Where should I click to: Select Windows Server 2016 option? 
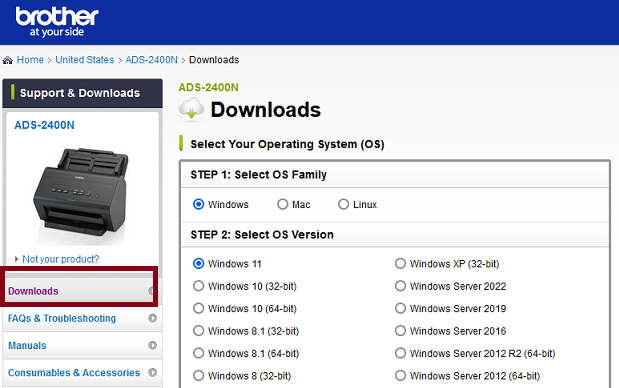400,331
